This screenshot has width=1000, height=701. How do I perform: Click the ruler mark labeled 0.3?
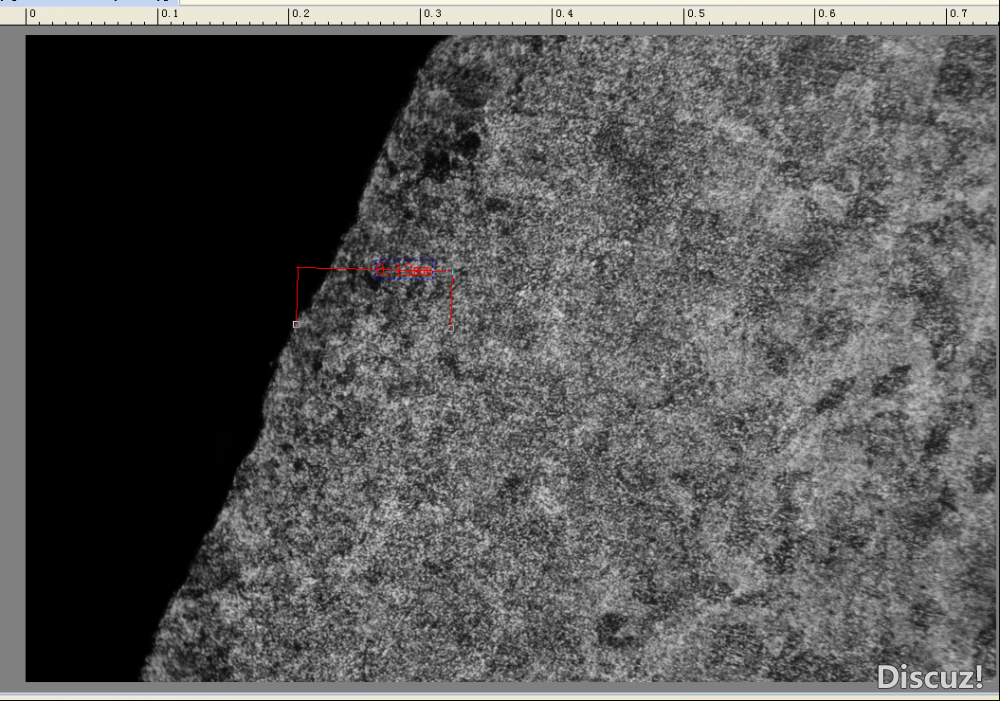pyautogui.click(x=432, y=13)
